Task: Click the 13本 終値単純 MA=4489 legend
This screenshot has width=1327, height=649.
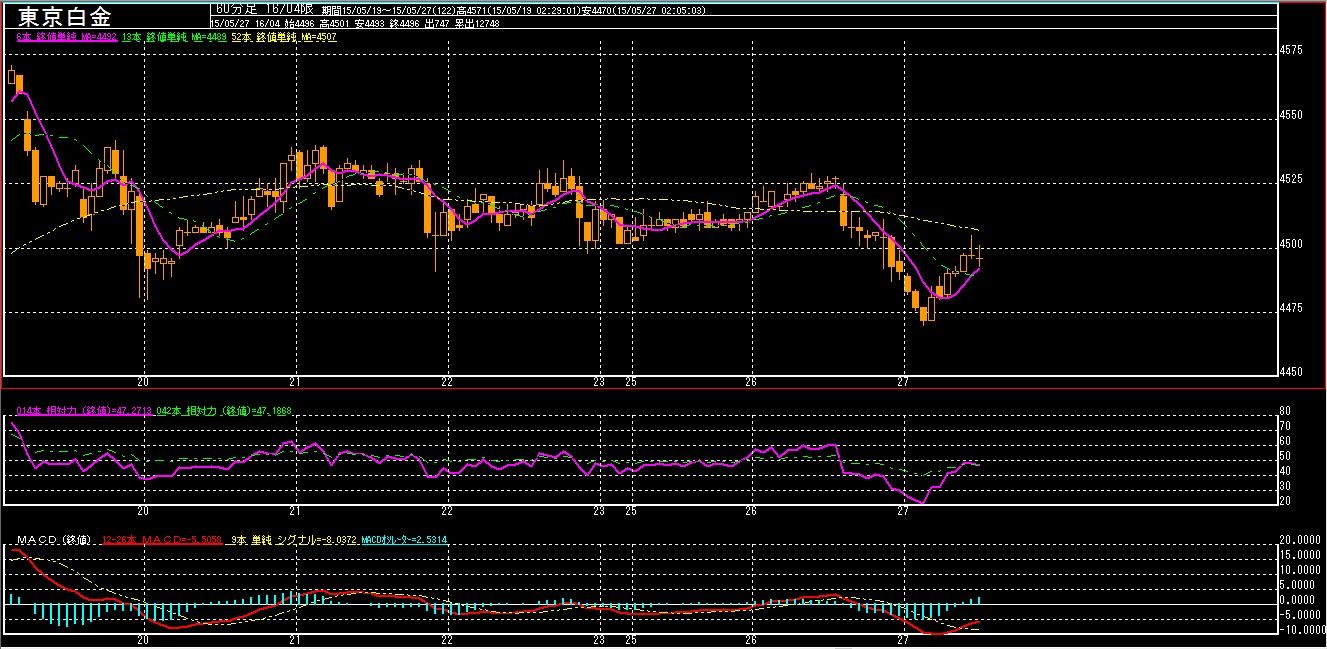Action: (174, 37)
